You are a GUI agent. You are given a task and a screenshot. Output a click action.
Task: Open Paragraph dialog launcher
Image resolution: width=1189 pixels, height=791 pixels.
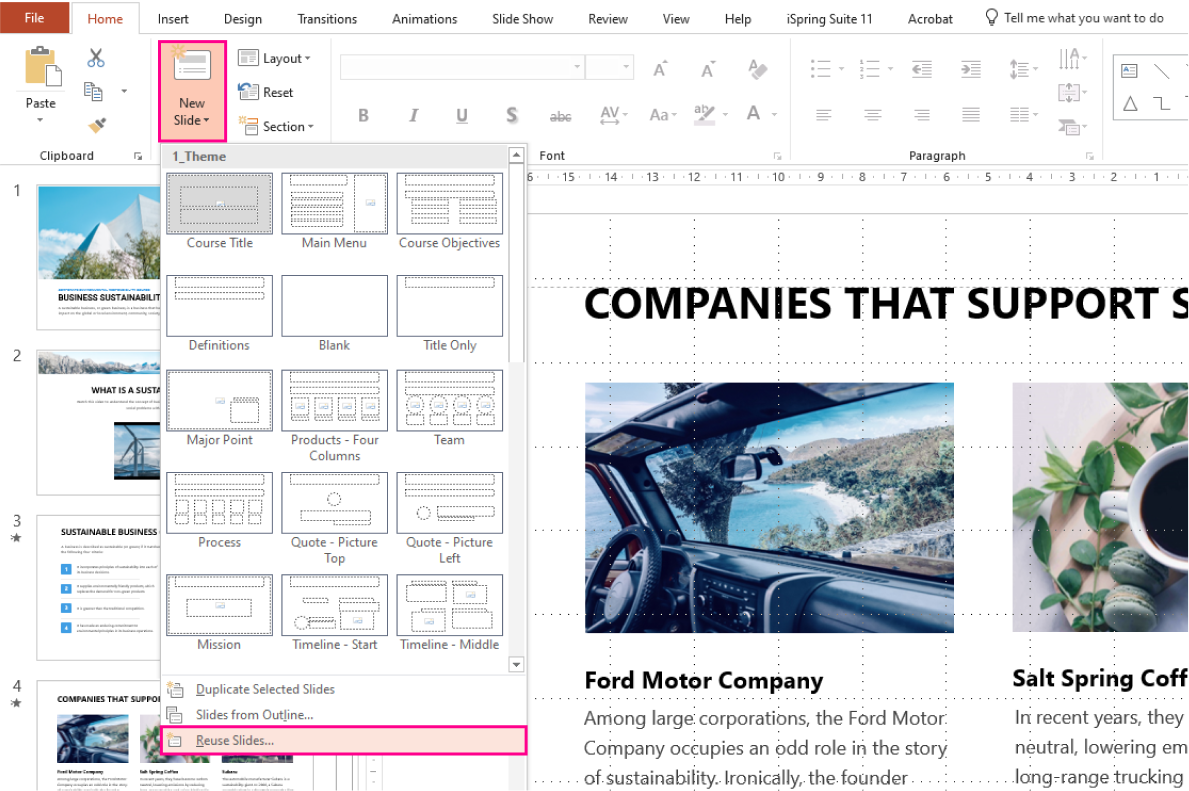pos(1090,156)
